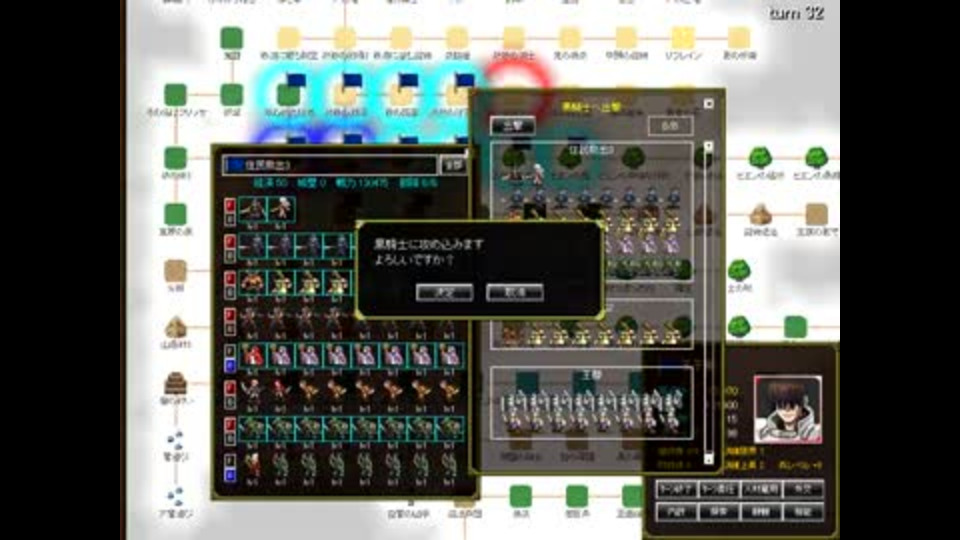Toggle the red flag of the fourth troop row

tap(230, 314)
